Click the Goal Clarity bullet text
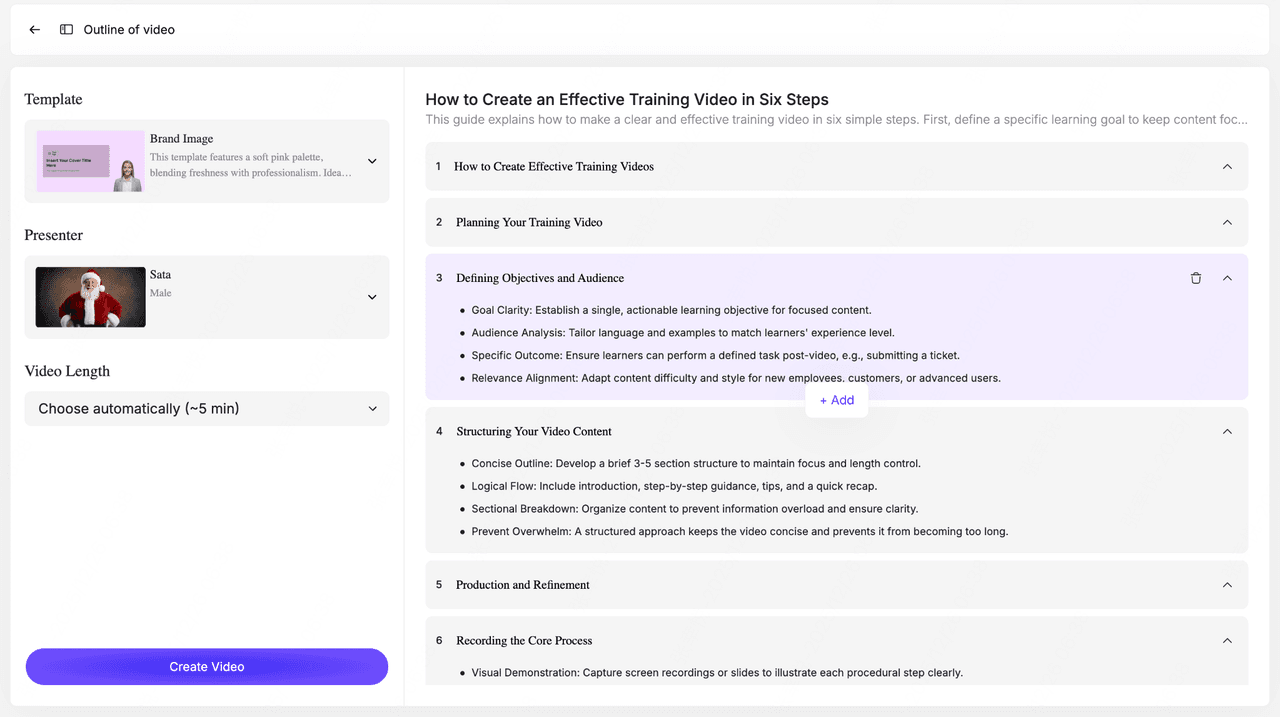The width and height of the screenshot is (1280, 717). point(671,310)
